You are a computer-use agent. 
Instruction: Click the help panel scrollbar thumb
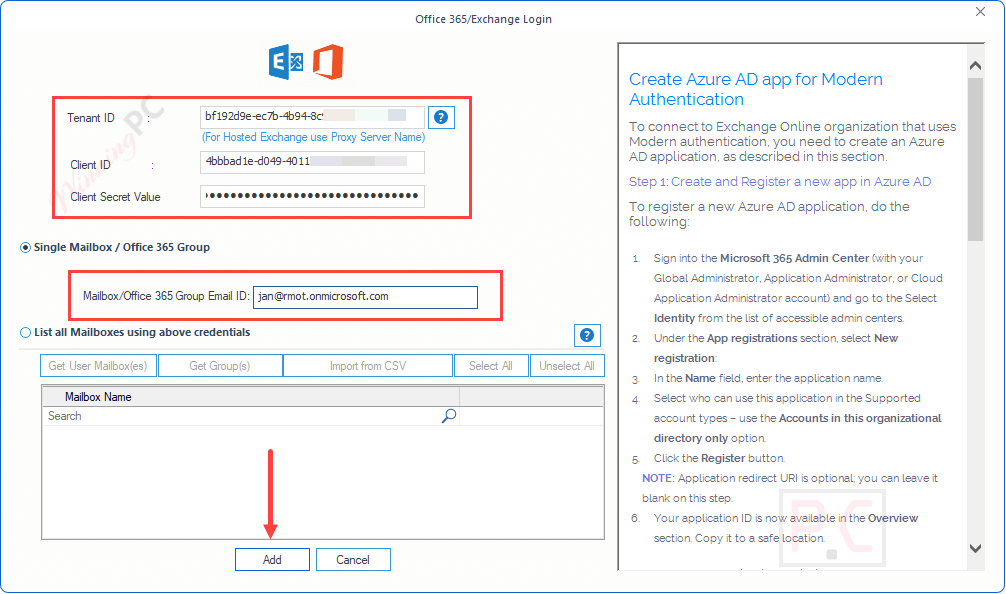[975, 159]
